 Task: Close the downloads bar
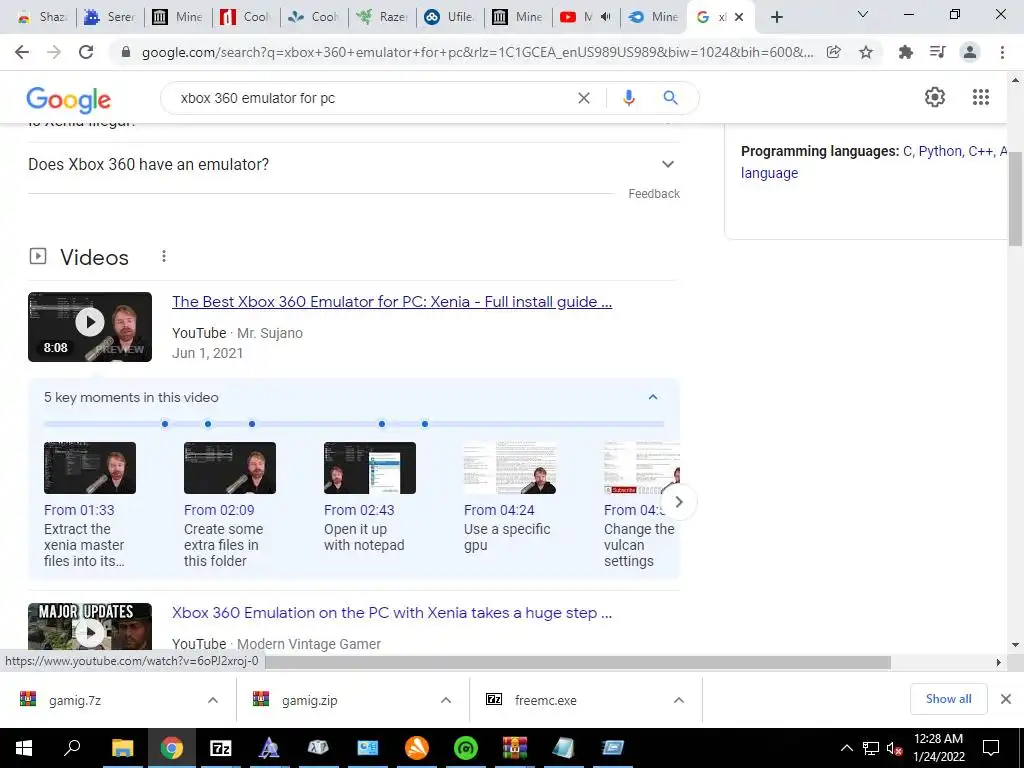1006,699
